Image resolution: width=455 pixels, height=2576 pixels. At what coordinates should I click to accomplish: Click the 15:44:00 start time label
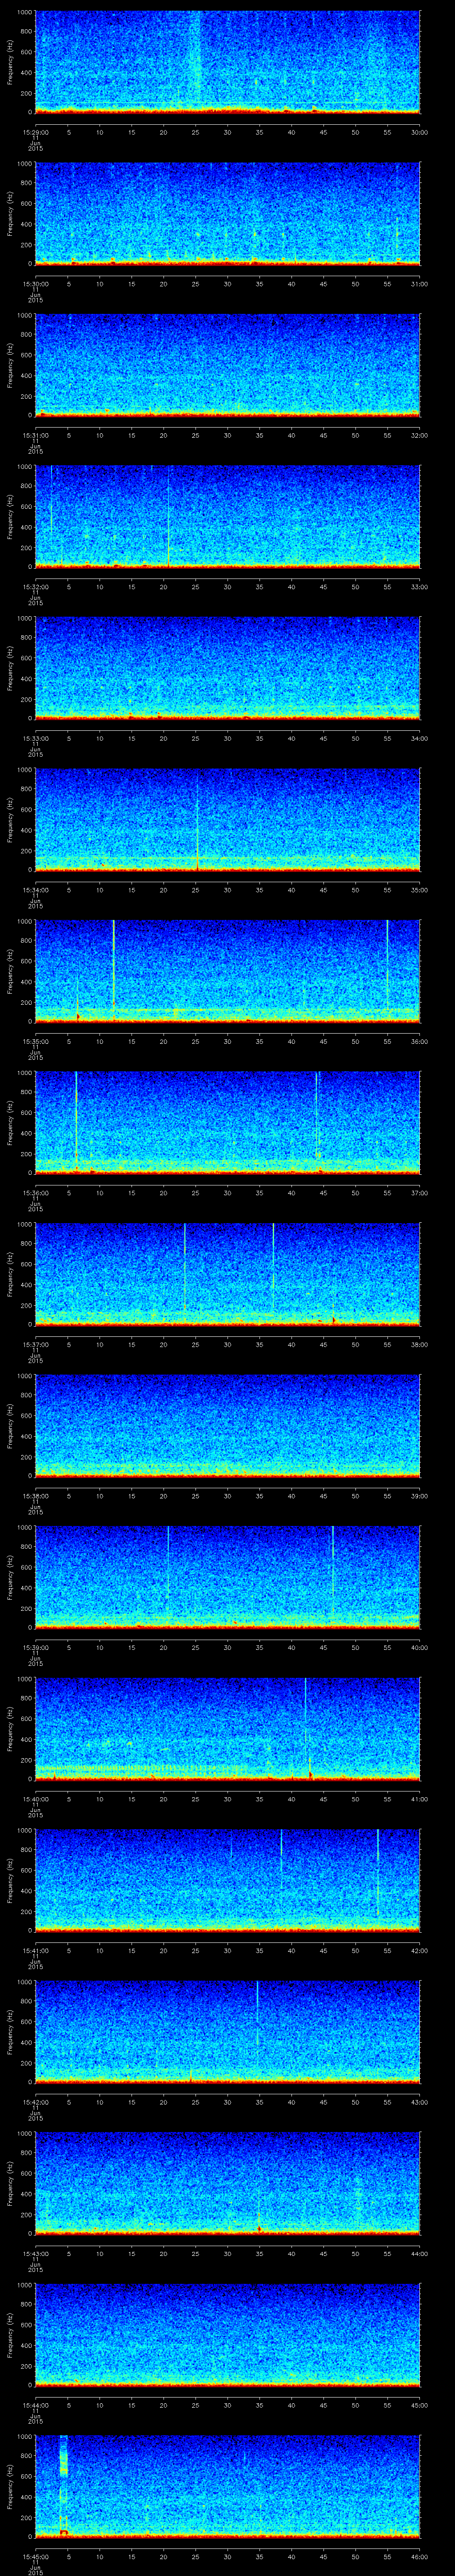[x=35, y=2406]
